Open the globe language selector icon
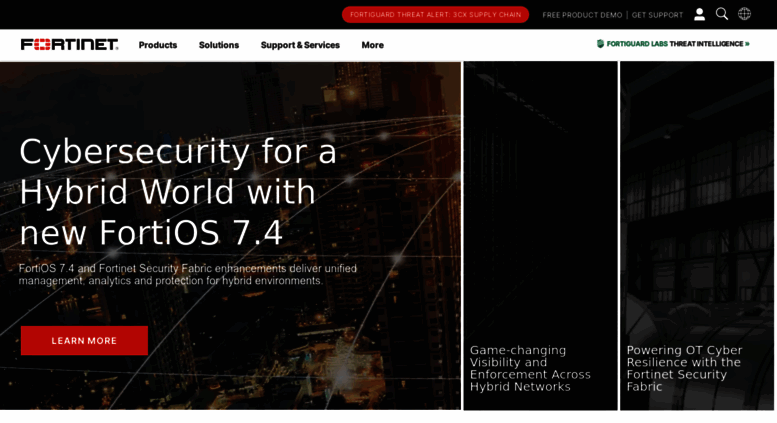Viewport: 777px width, 423px height. point(744,14)
